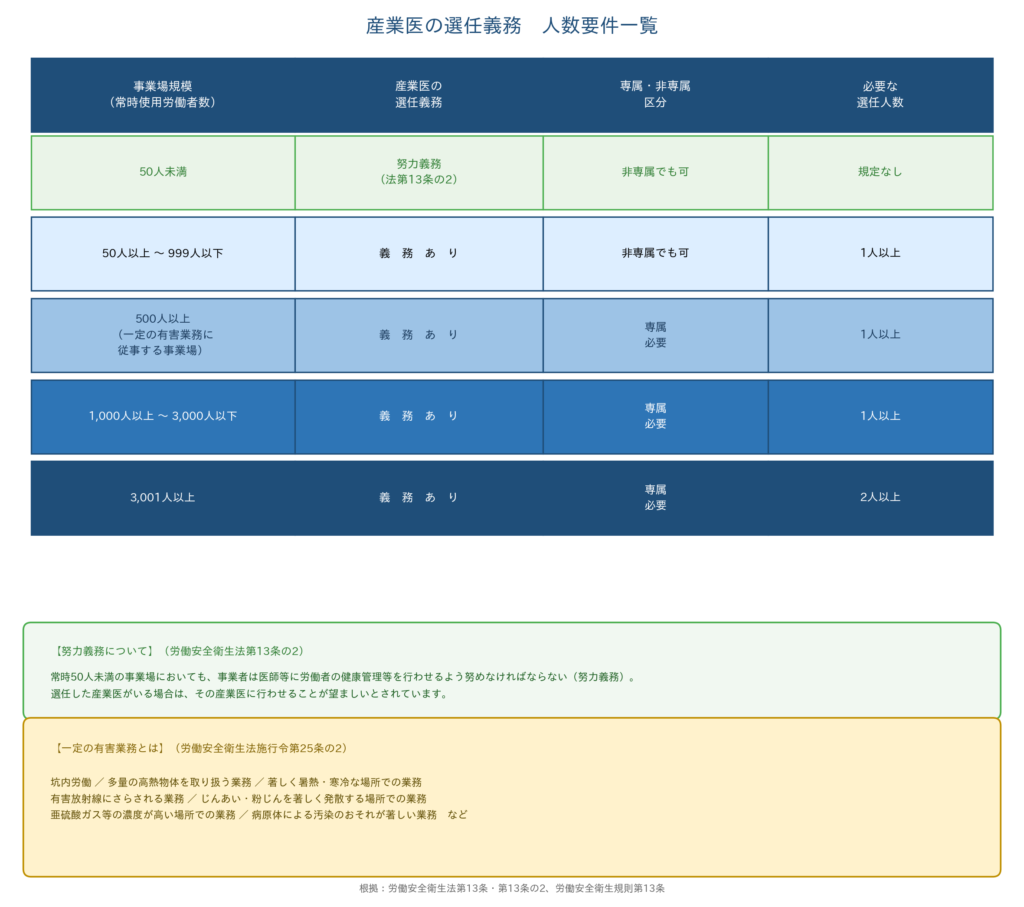Click the 根拠 citation text at the bottom
Image resolution: width=1024 pixels, height=907 pixels.
(512, 885)
